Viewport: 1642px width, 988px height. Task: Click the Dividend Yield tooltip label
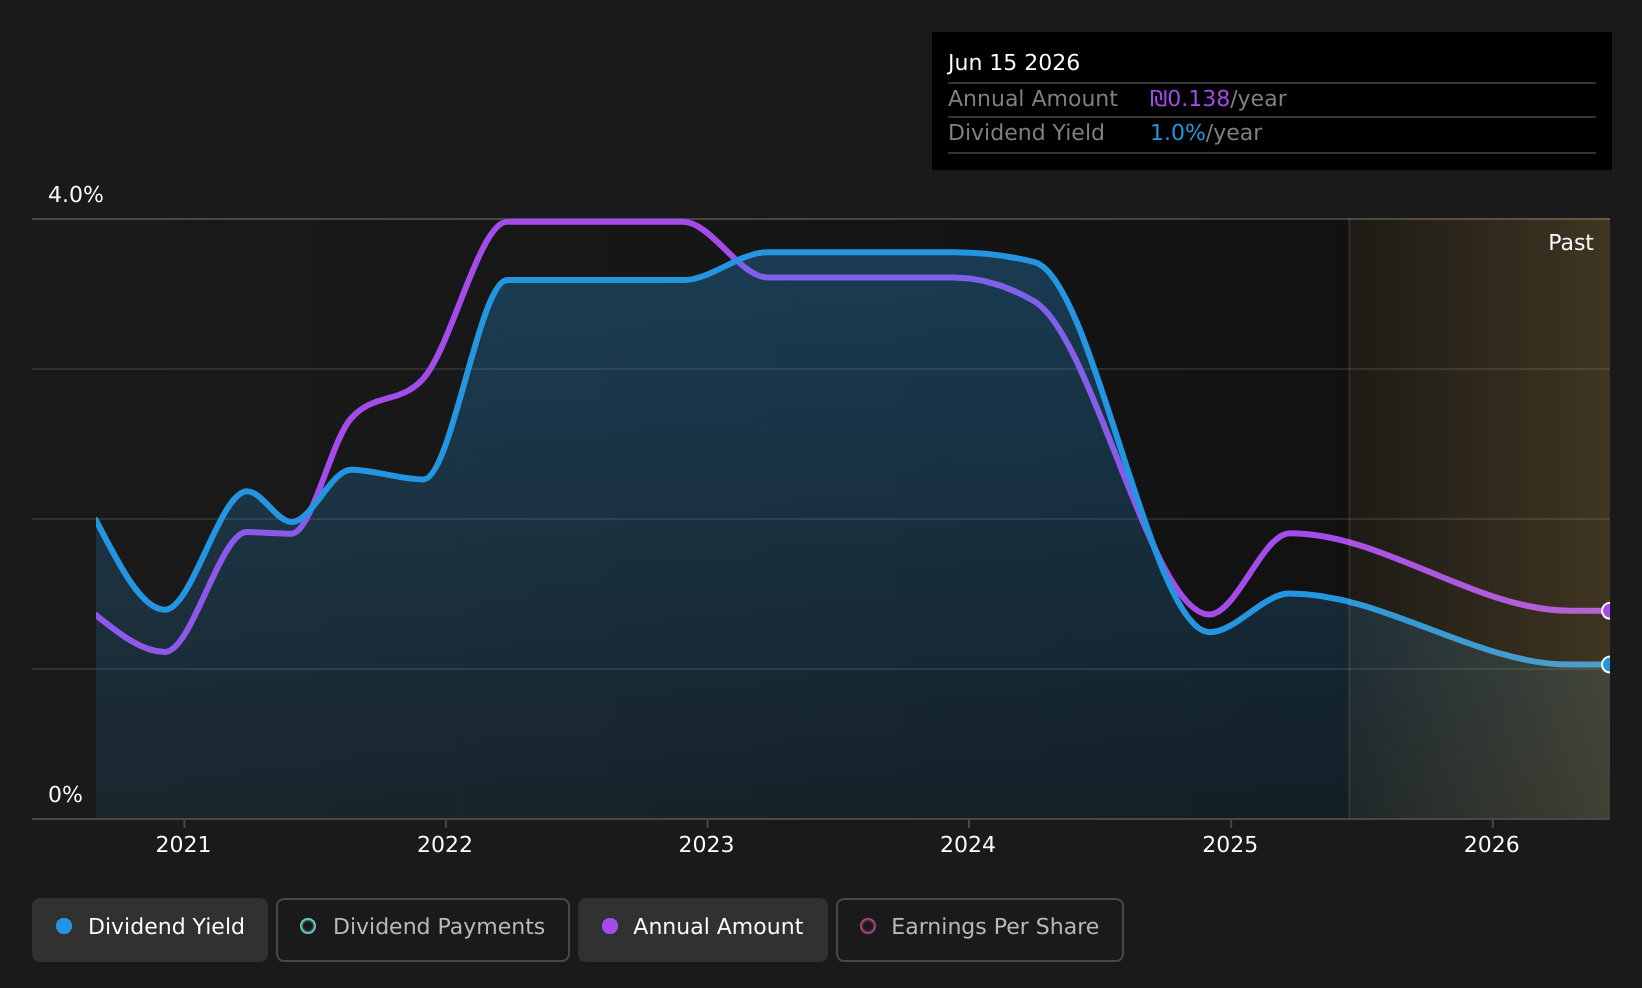pyautogui.click(x=1026, y=133)
